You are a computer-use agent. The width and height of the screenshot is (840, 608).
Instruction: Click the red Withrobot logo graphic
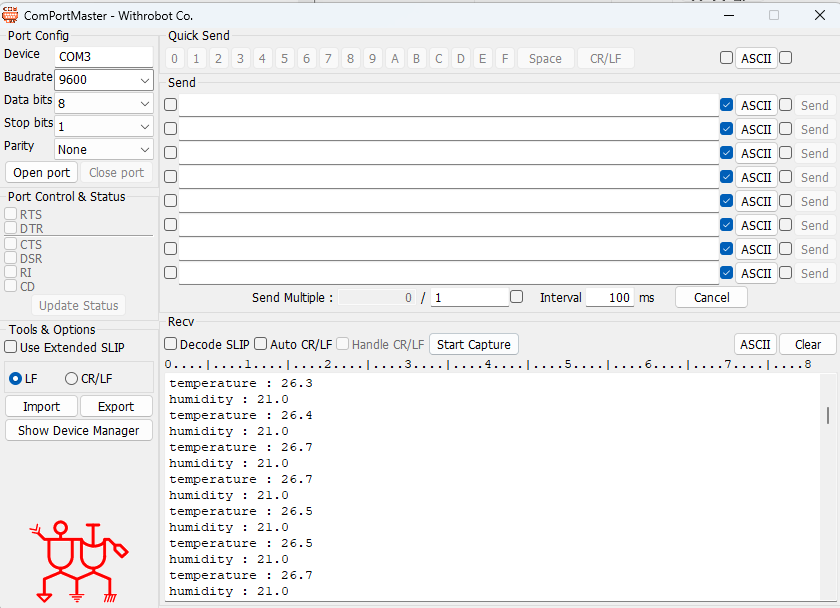pyautogui.click(x=79, y=562)
